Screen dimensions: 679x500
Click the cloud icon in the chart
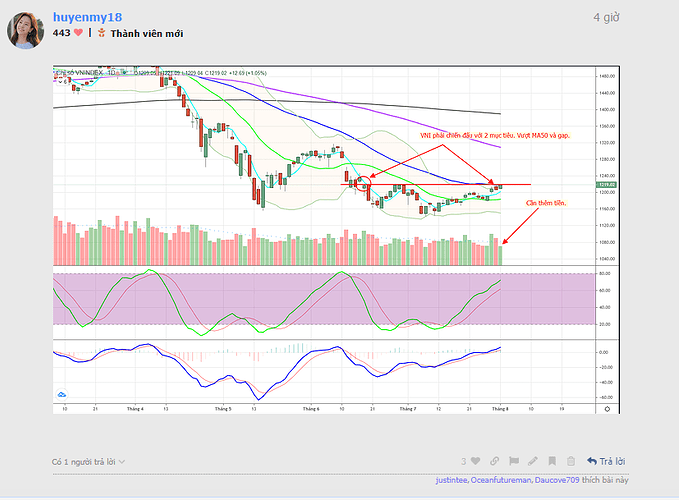pos(61,394)
